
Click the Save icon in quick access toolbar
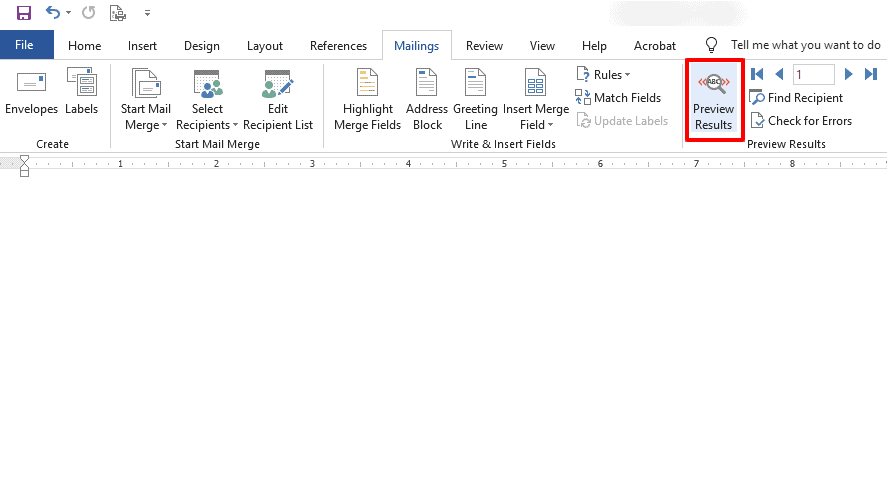(23, 12)
